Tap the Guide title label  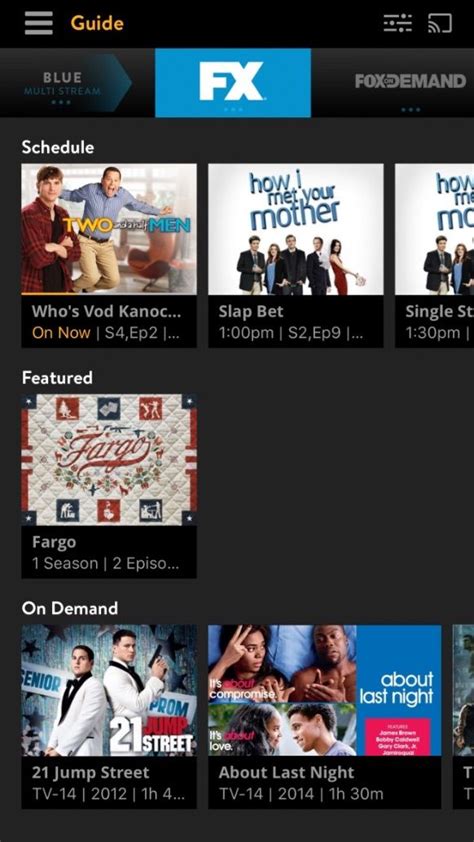[97, 23]
